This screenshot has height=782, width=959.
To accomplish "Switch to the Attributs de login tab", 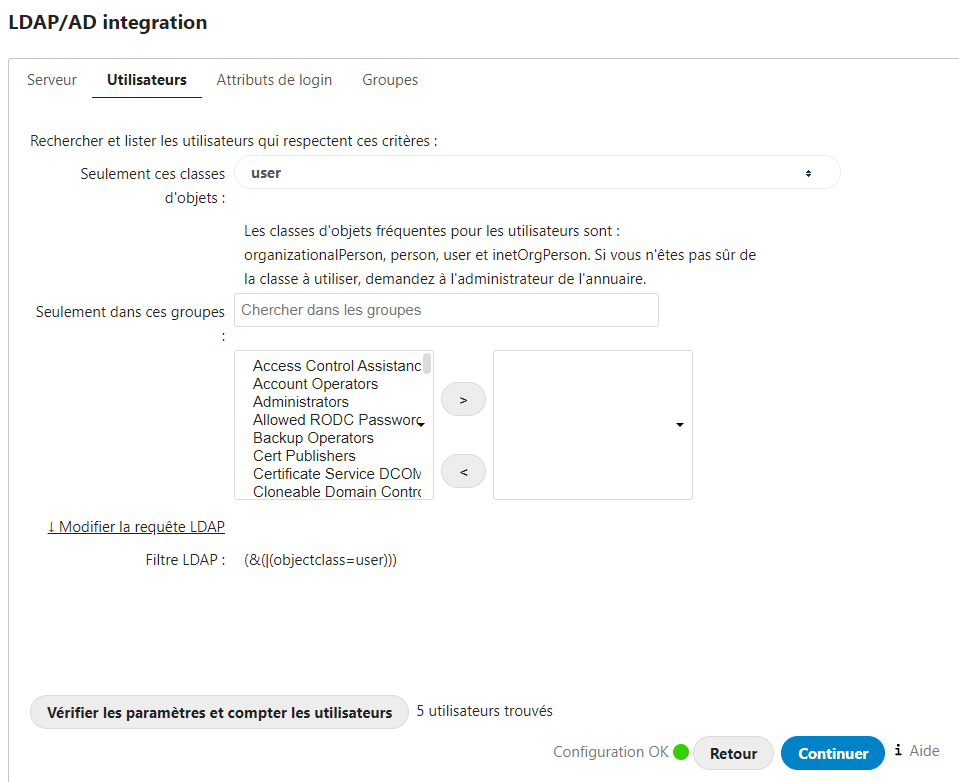I will tap(274, 79).
